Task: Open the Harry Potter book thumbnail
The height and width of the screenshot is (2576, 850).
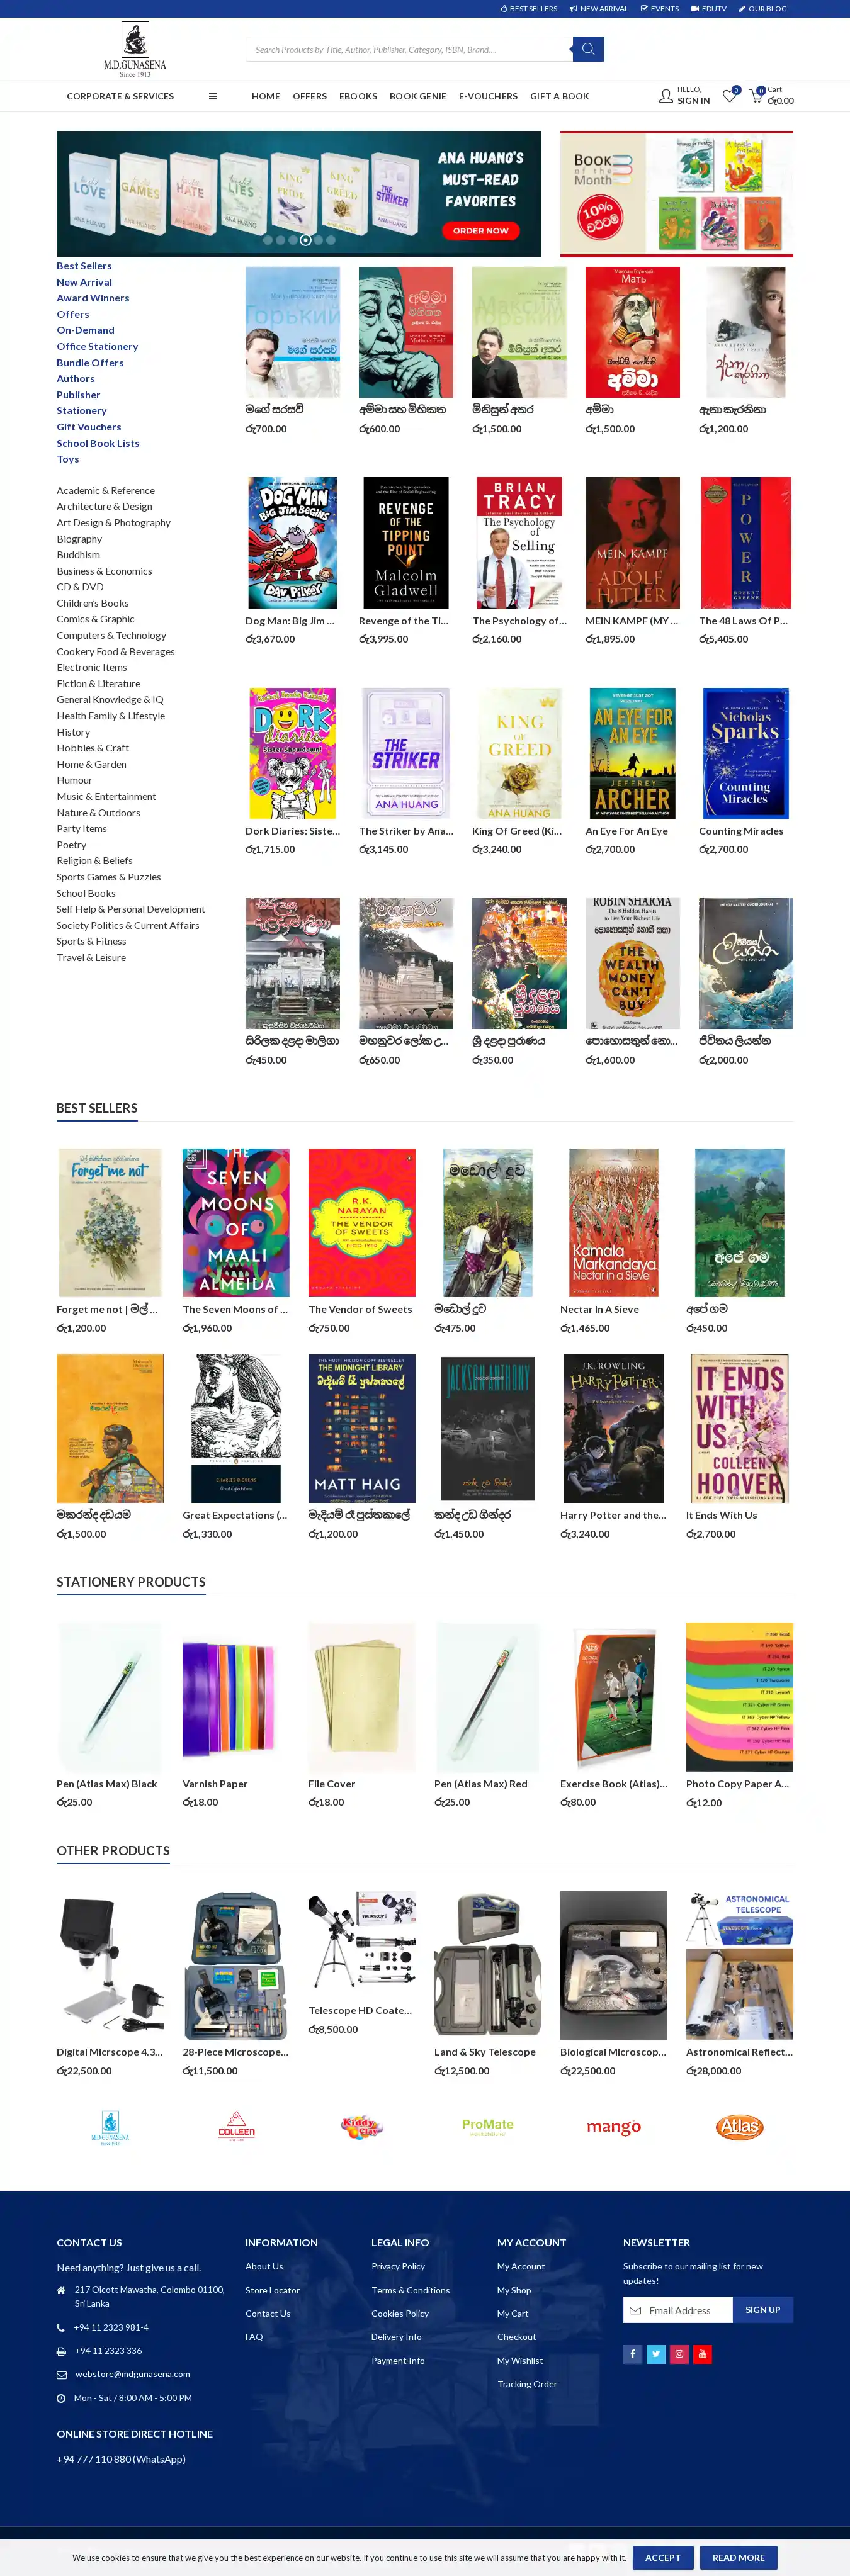Action: 613,1428
